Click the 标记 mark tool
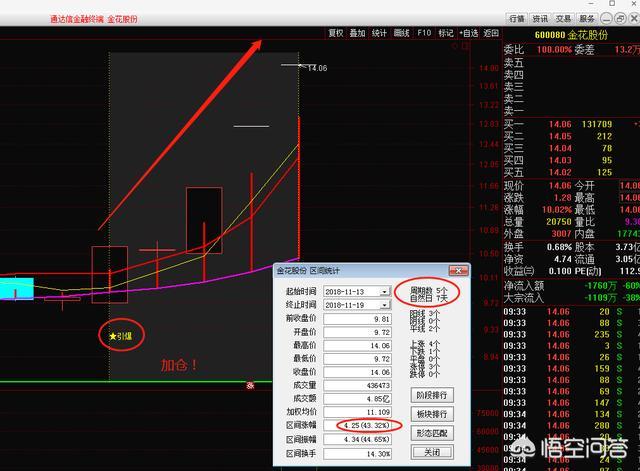Image resolution: width=640 pixels, height=471 pixels. point(445,33)
